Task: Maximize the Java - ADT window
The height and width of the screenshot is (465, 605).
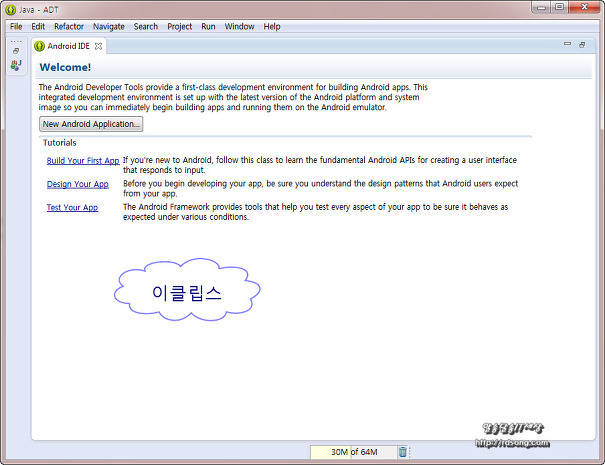Action: coord(559,7)
